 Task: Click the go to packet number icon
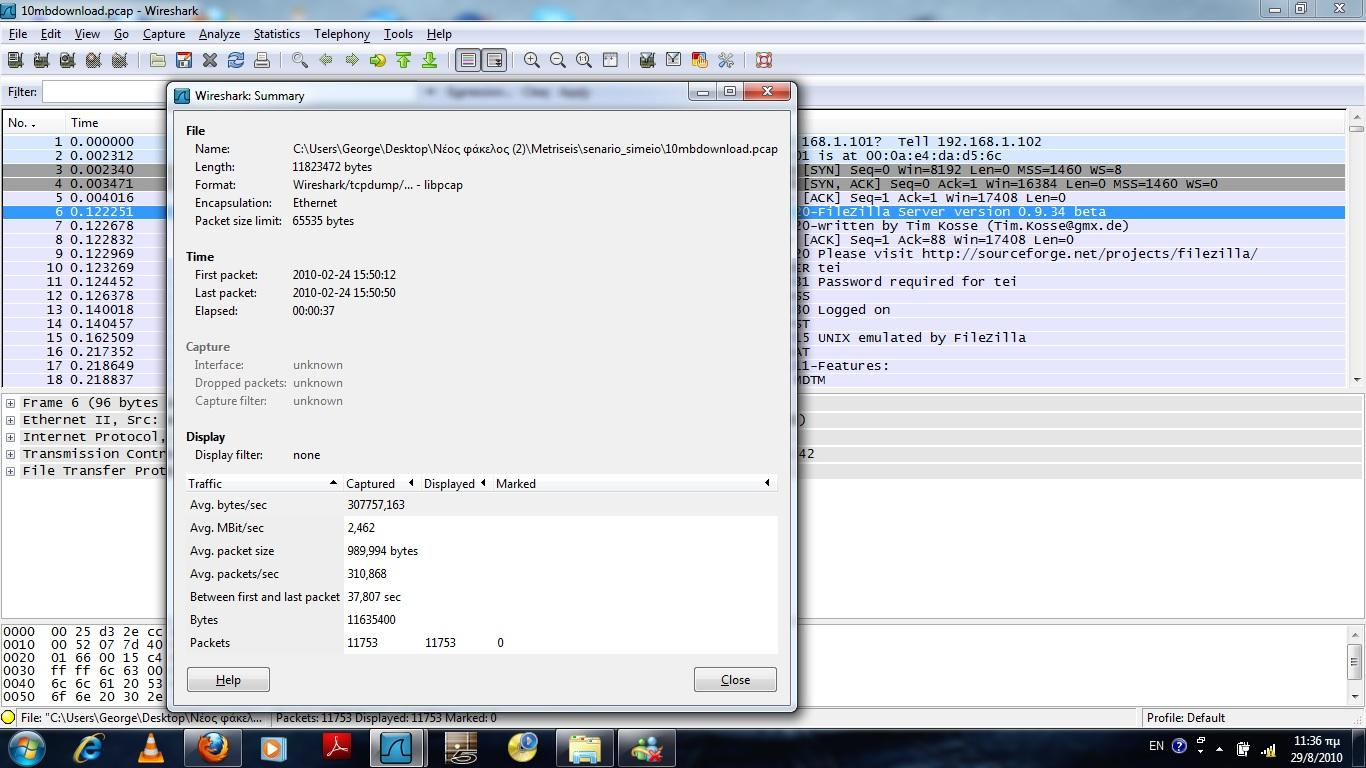pos(378,60)
